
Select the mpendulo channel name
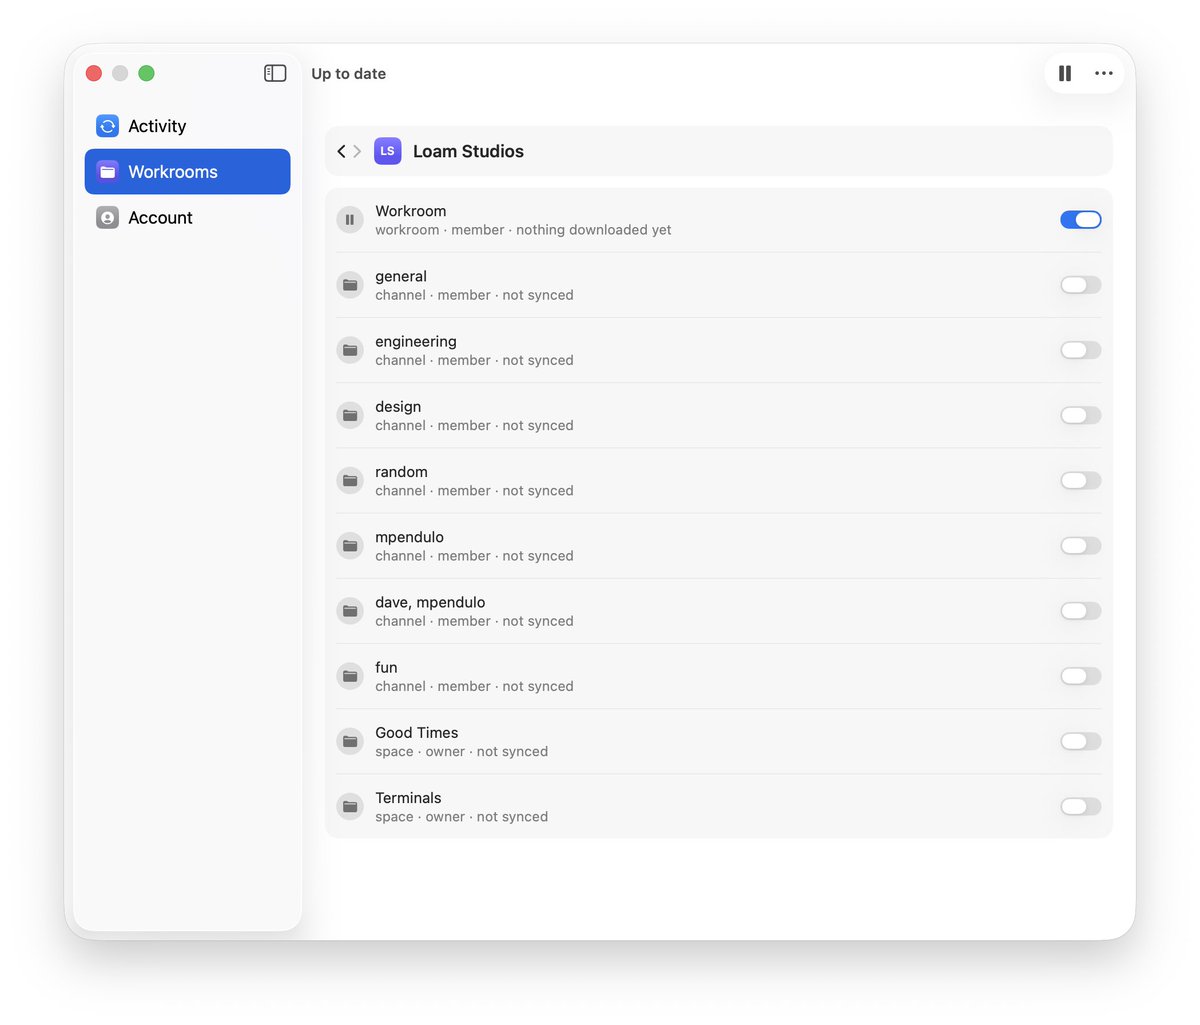point(409,537)
